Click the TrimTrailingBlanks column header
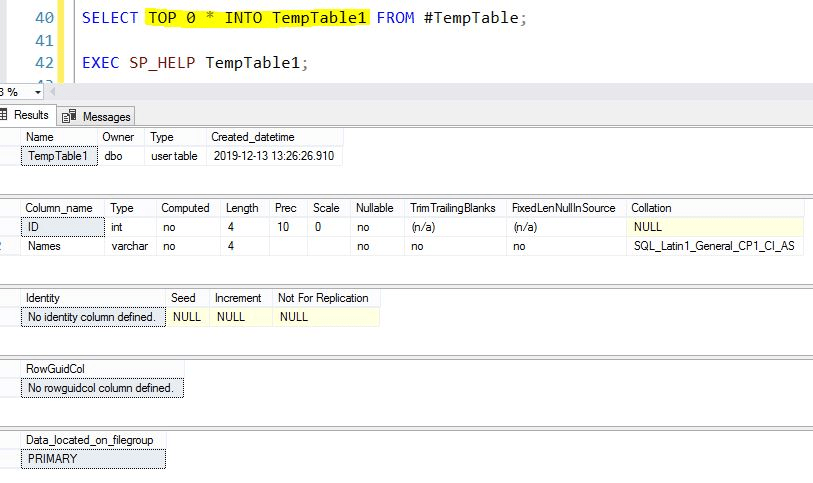The image size is (813, 483). coord(455,208)
